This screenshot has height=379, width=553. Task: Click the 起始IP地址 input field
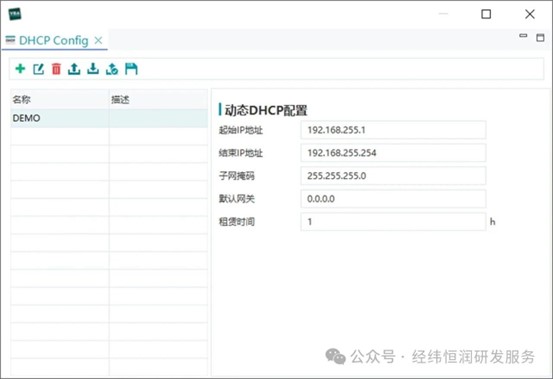point(393,130)
